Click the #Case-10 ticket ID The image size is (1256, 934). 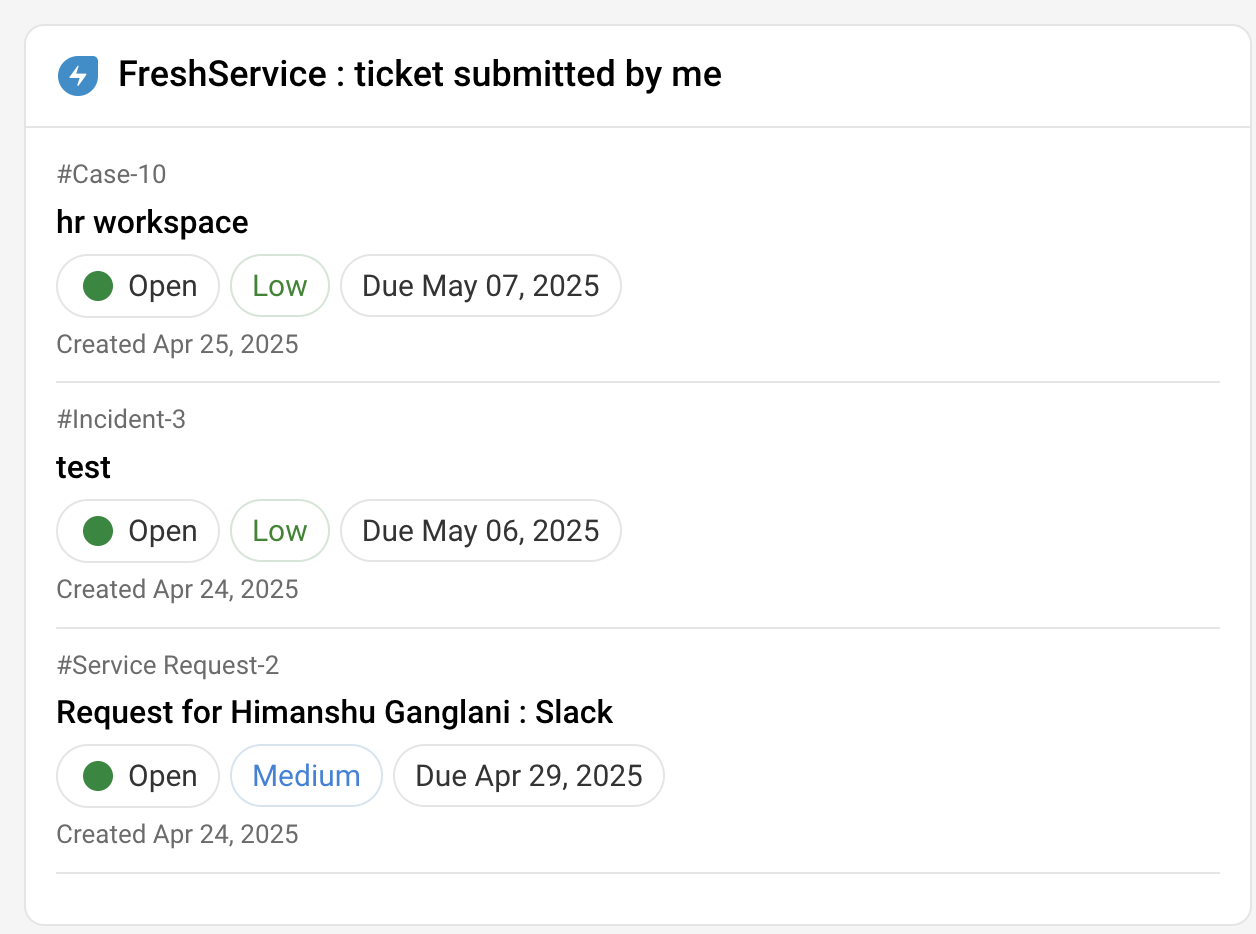click(111, 175)
